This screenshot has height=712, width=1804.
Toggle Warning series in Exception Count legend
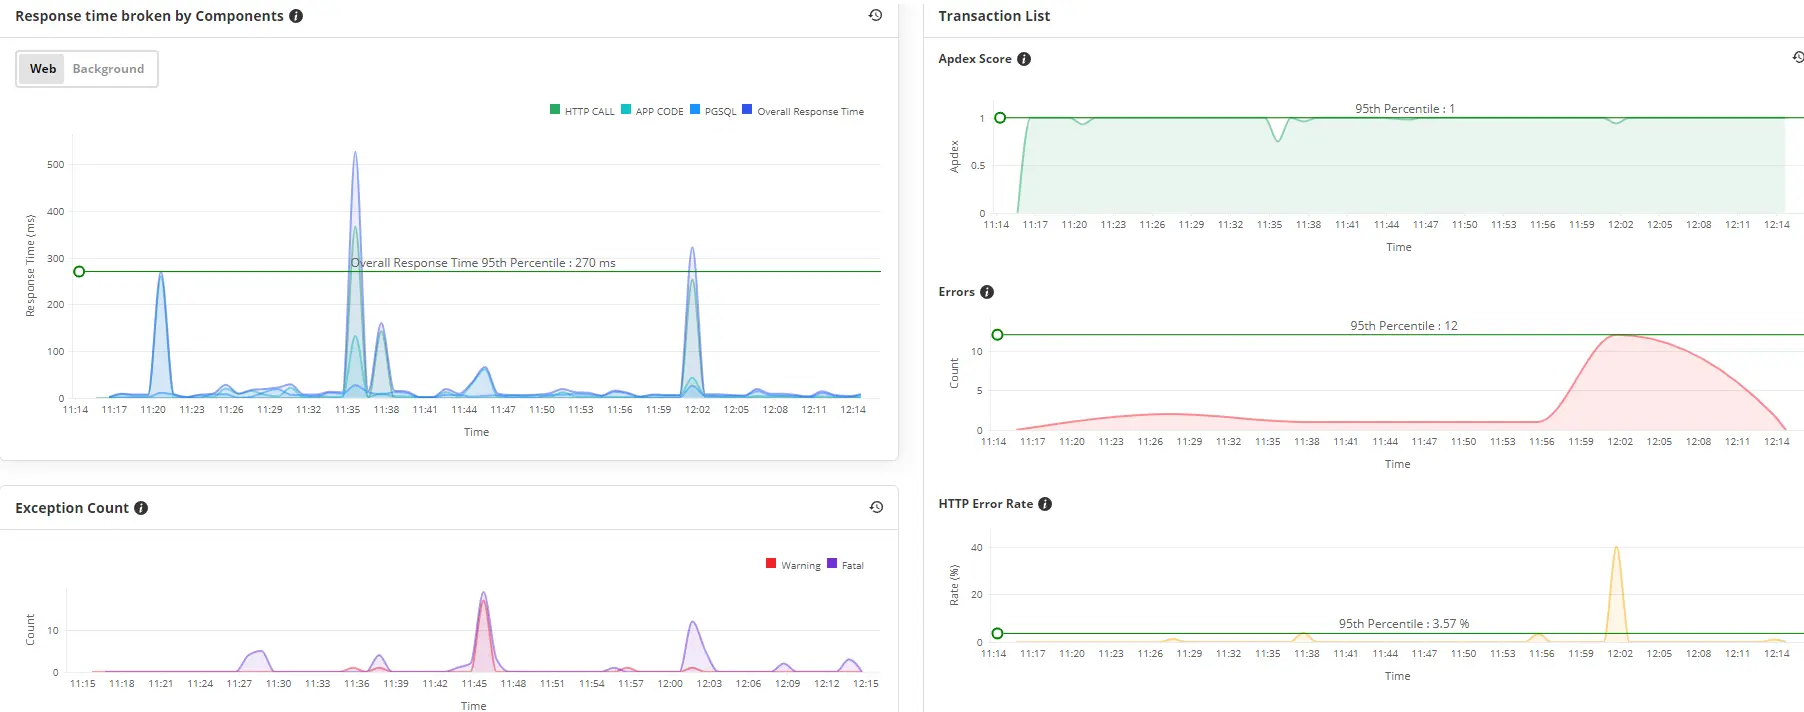click(x=793, y=565)
